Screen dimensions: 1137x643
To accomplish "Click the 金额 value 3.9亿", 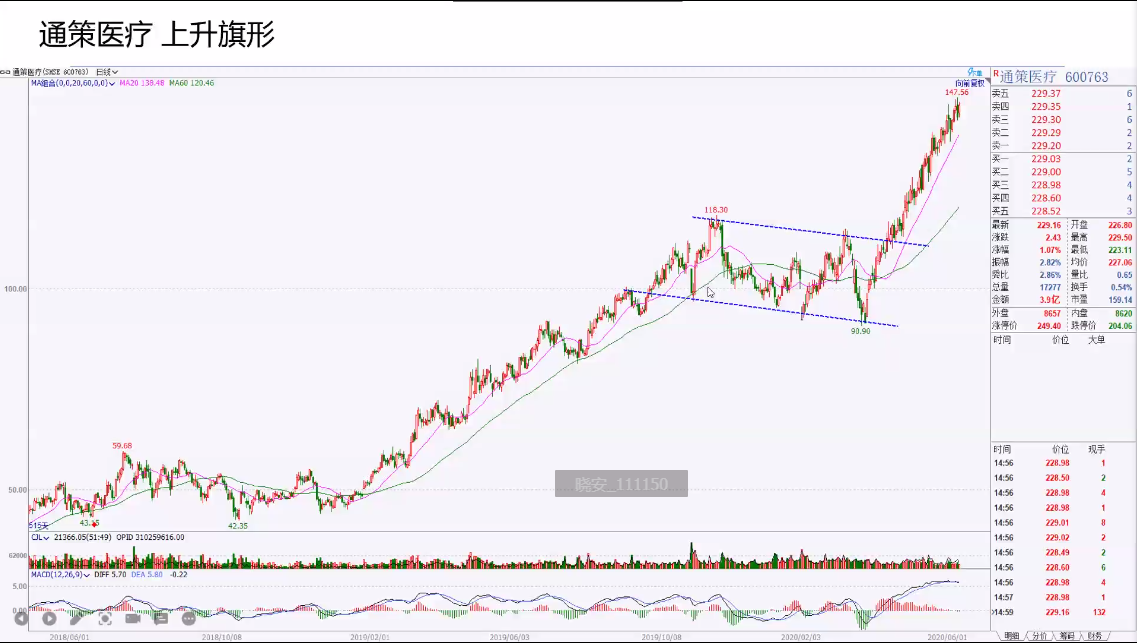I will click(x=1051, y=299).
